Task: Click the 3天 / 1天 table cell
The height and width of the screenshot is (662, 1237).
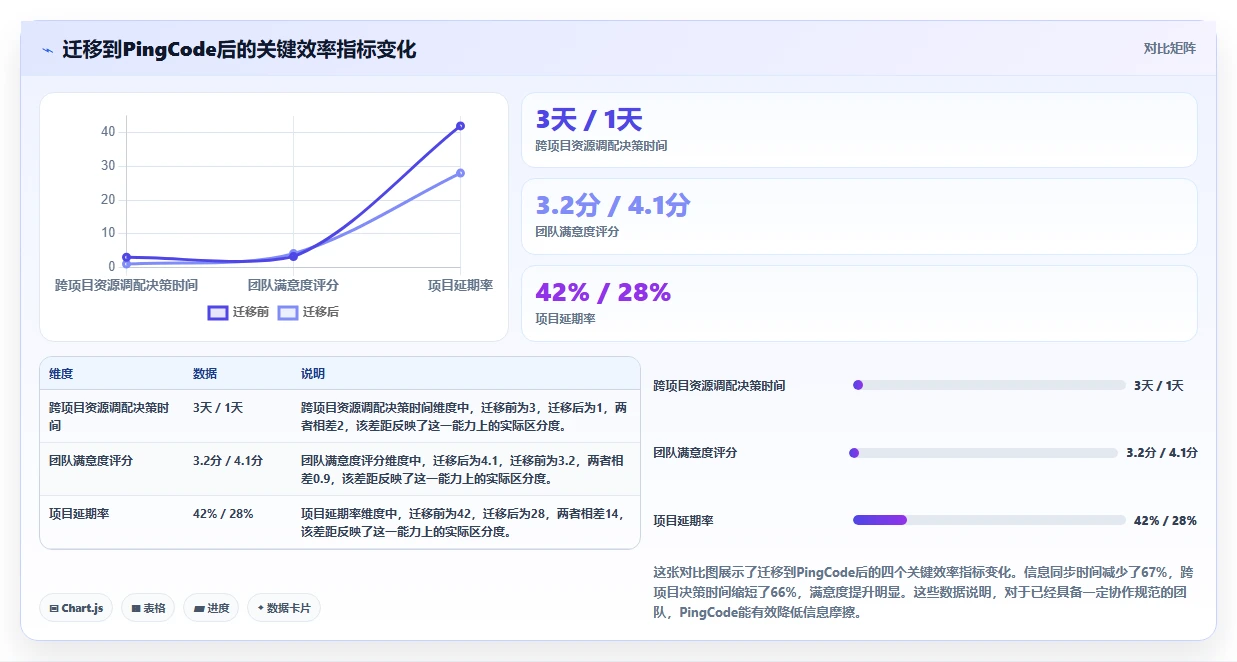Action: pyautogui.click(x=218, y=408)
